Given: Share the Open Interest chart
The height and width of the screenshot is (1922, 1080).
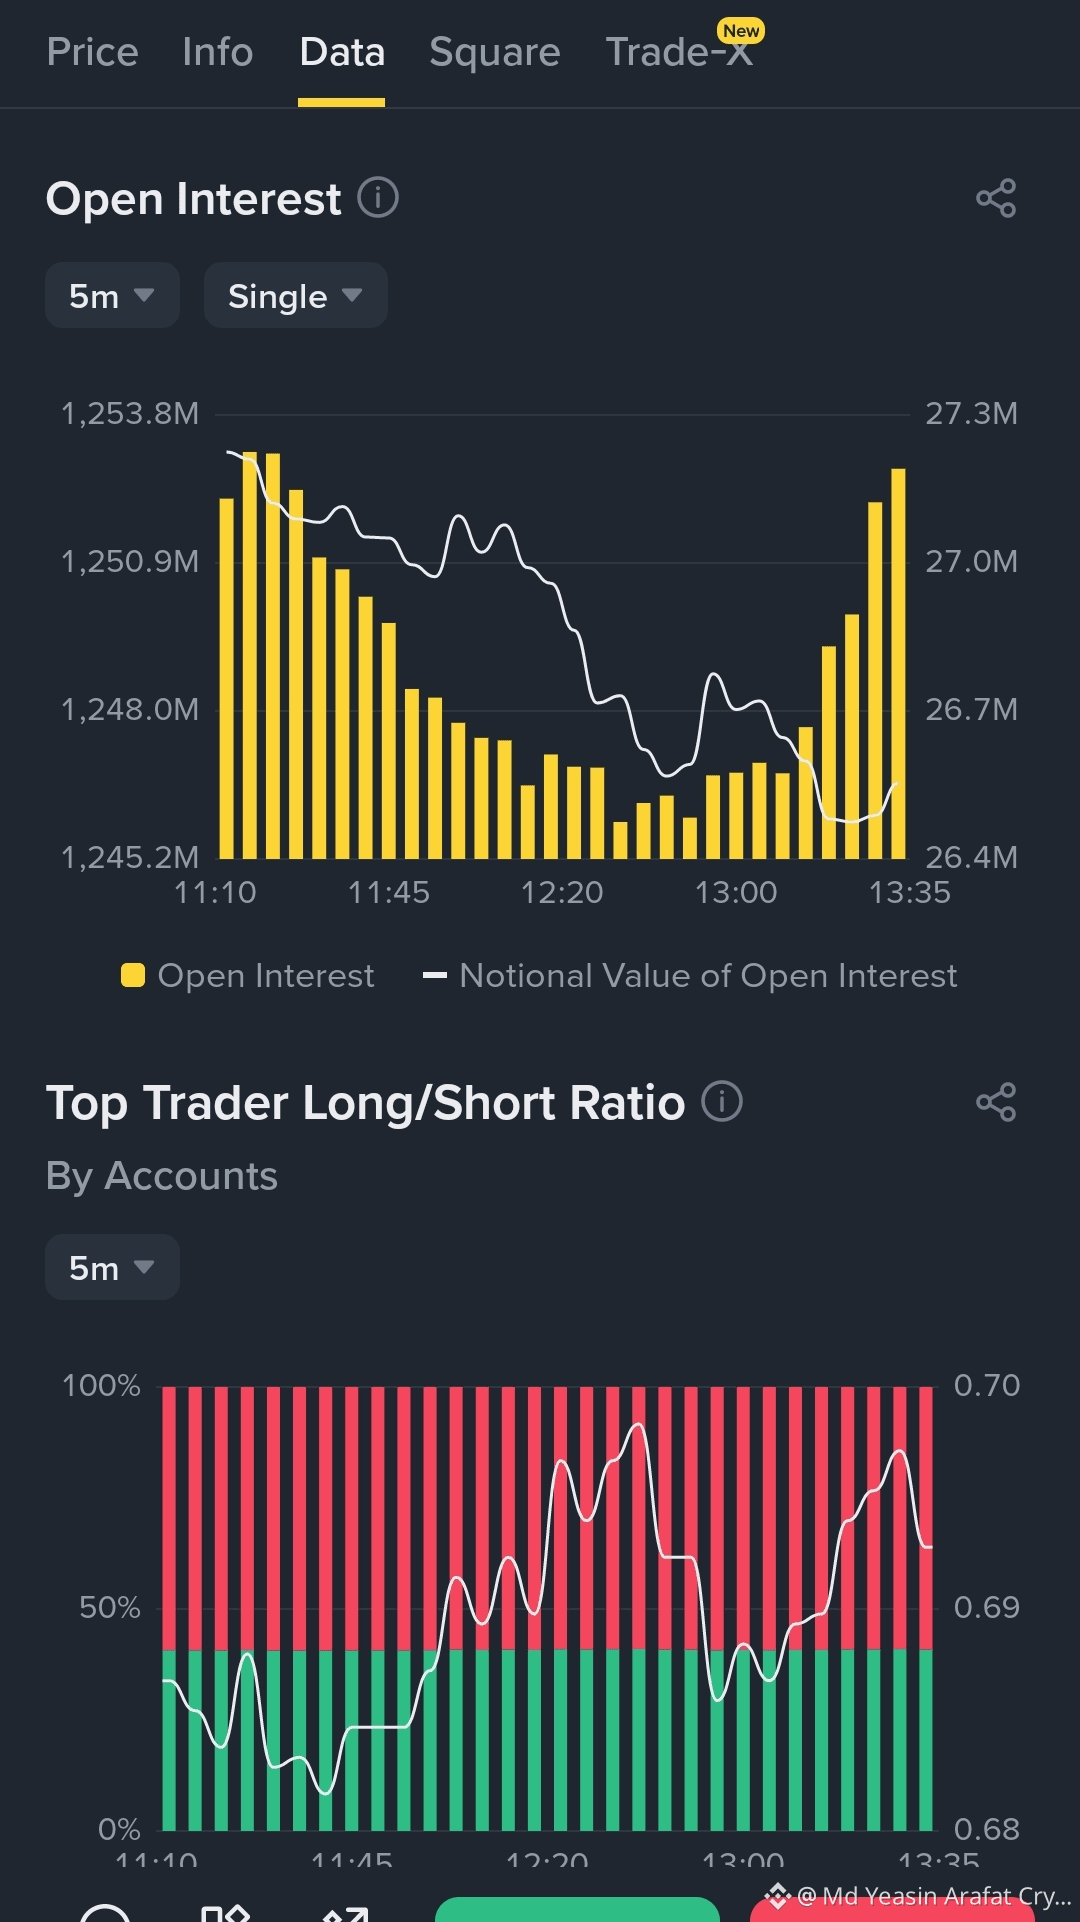Looking at the screenshot, I should pos(996,198).
